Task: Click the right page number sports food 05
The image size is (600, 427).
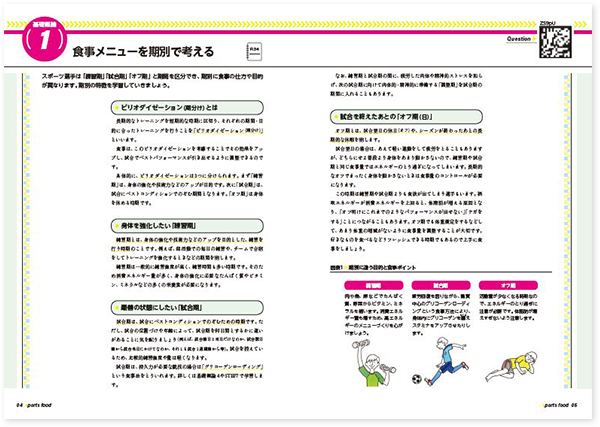Action: (x=560, y=405)
